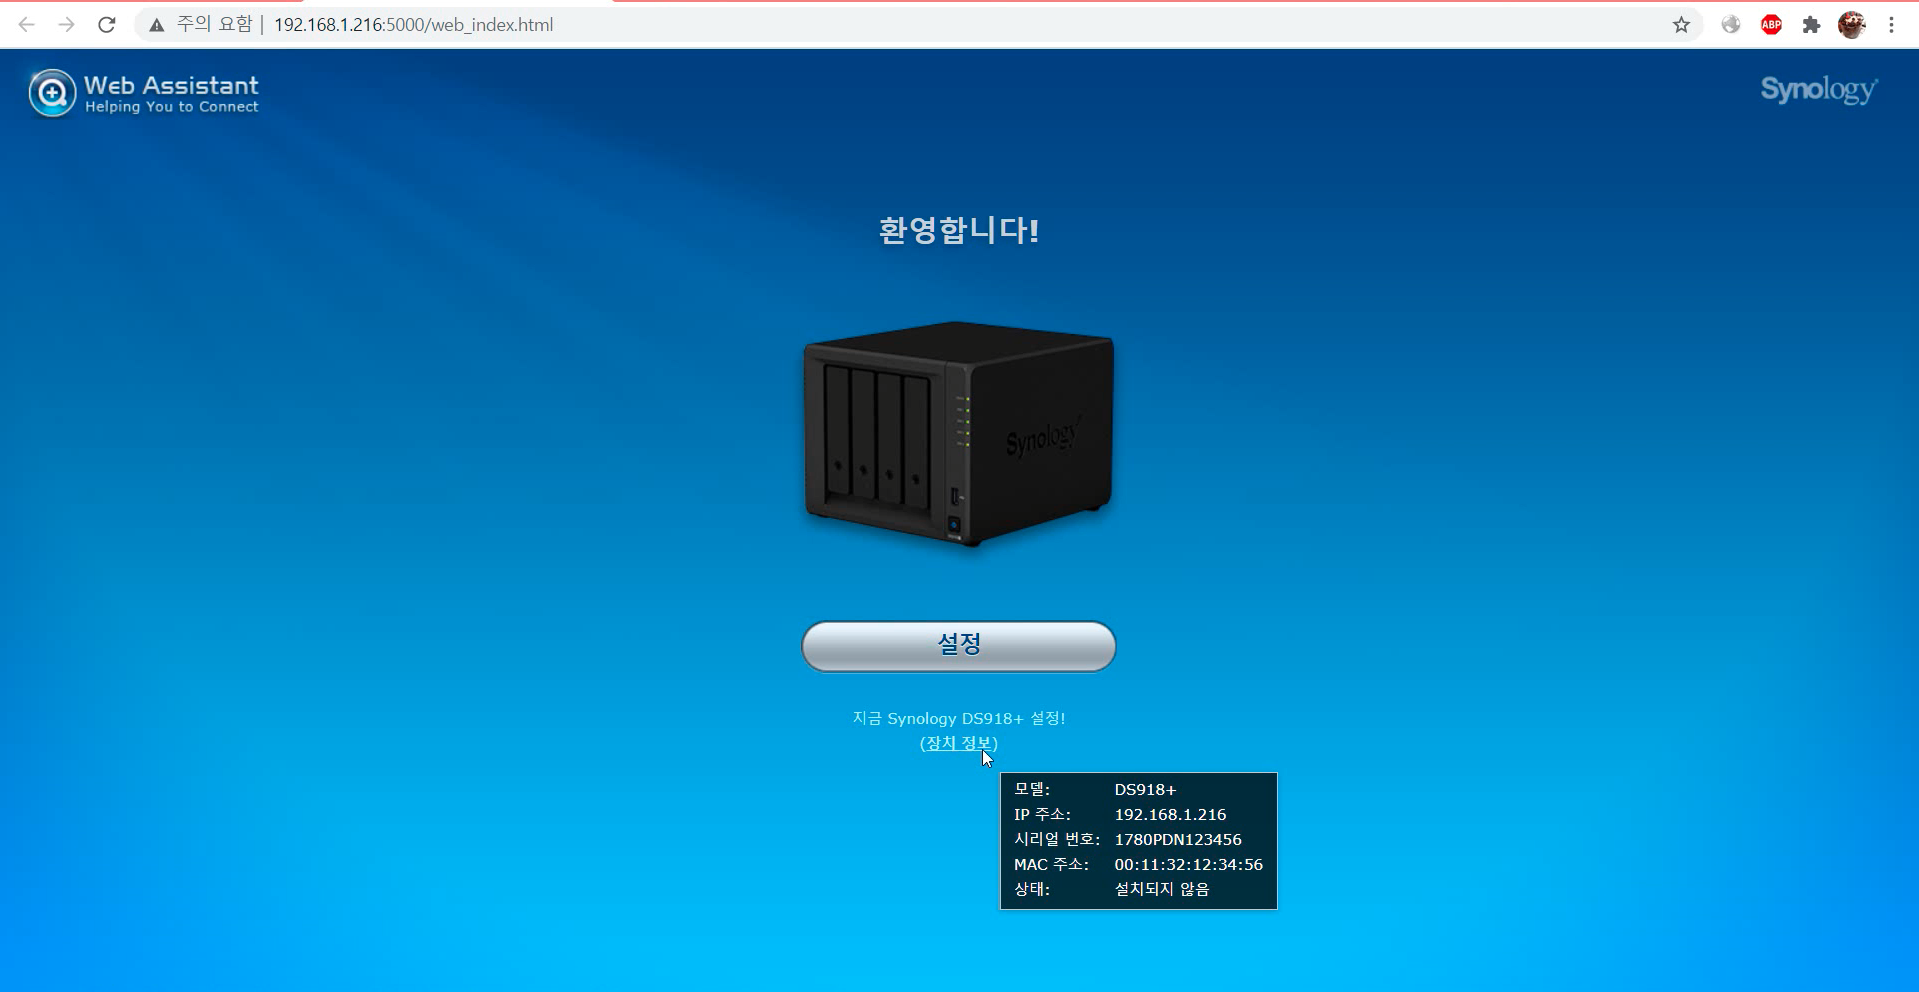This screenshot has width=1919, height=992.
Task: Click the address bar URL
Action: point(413,25)
